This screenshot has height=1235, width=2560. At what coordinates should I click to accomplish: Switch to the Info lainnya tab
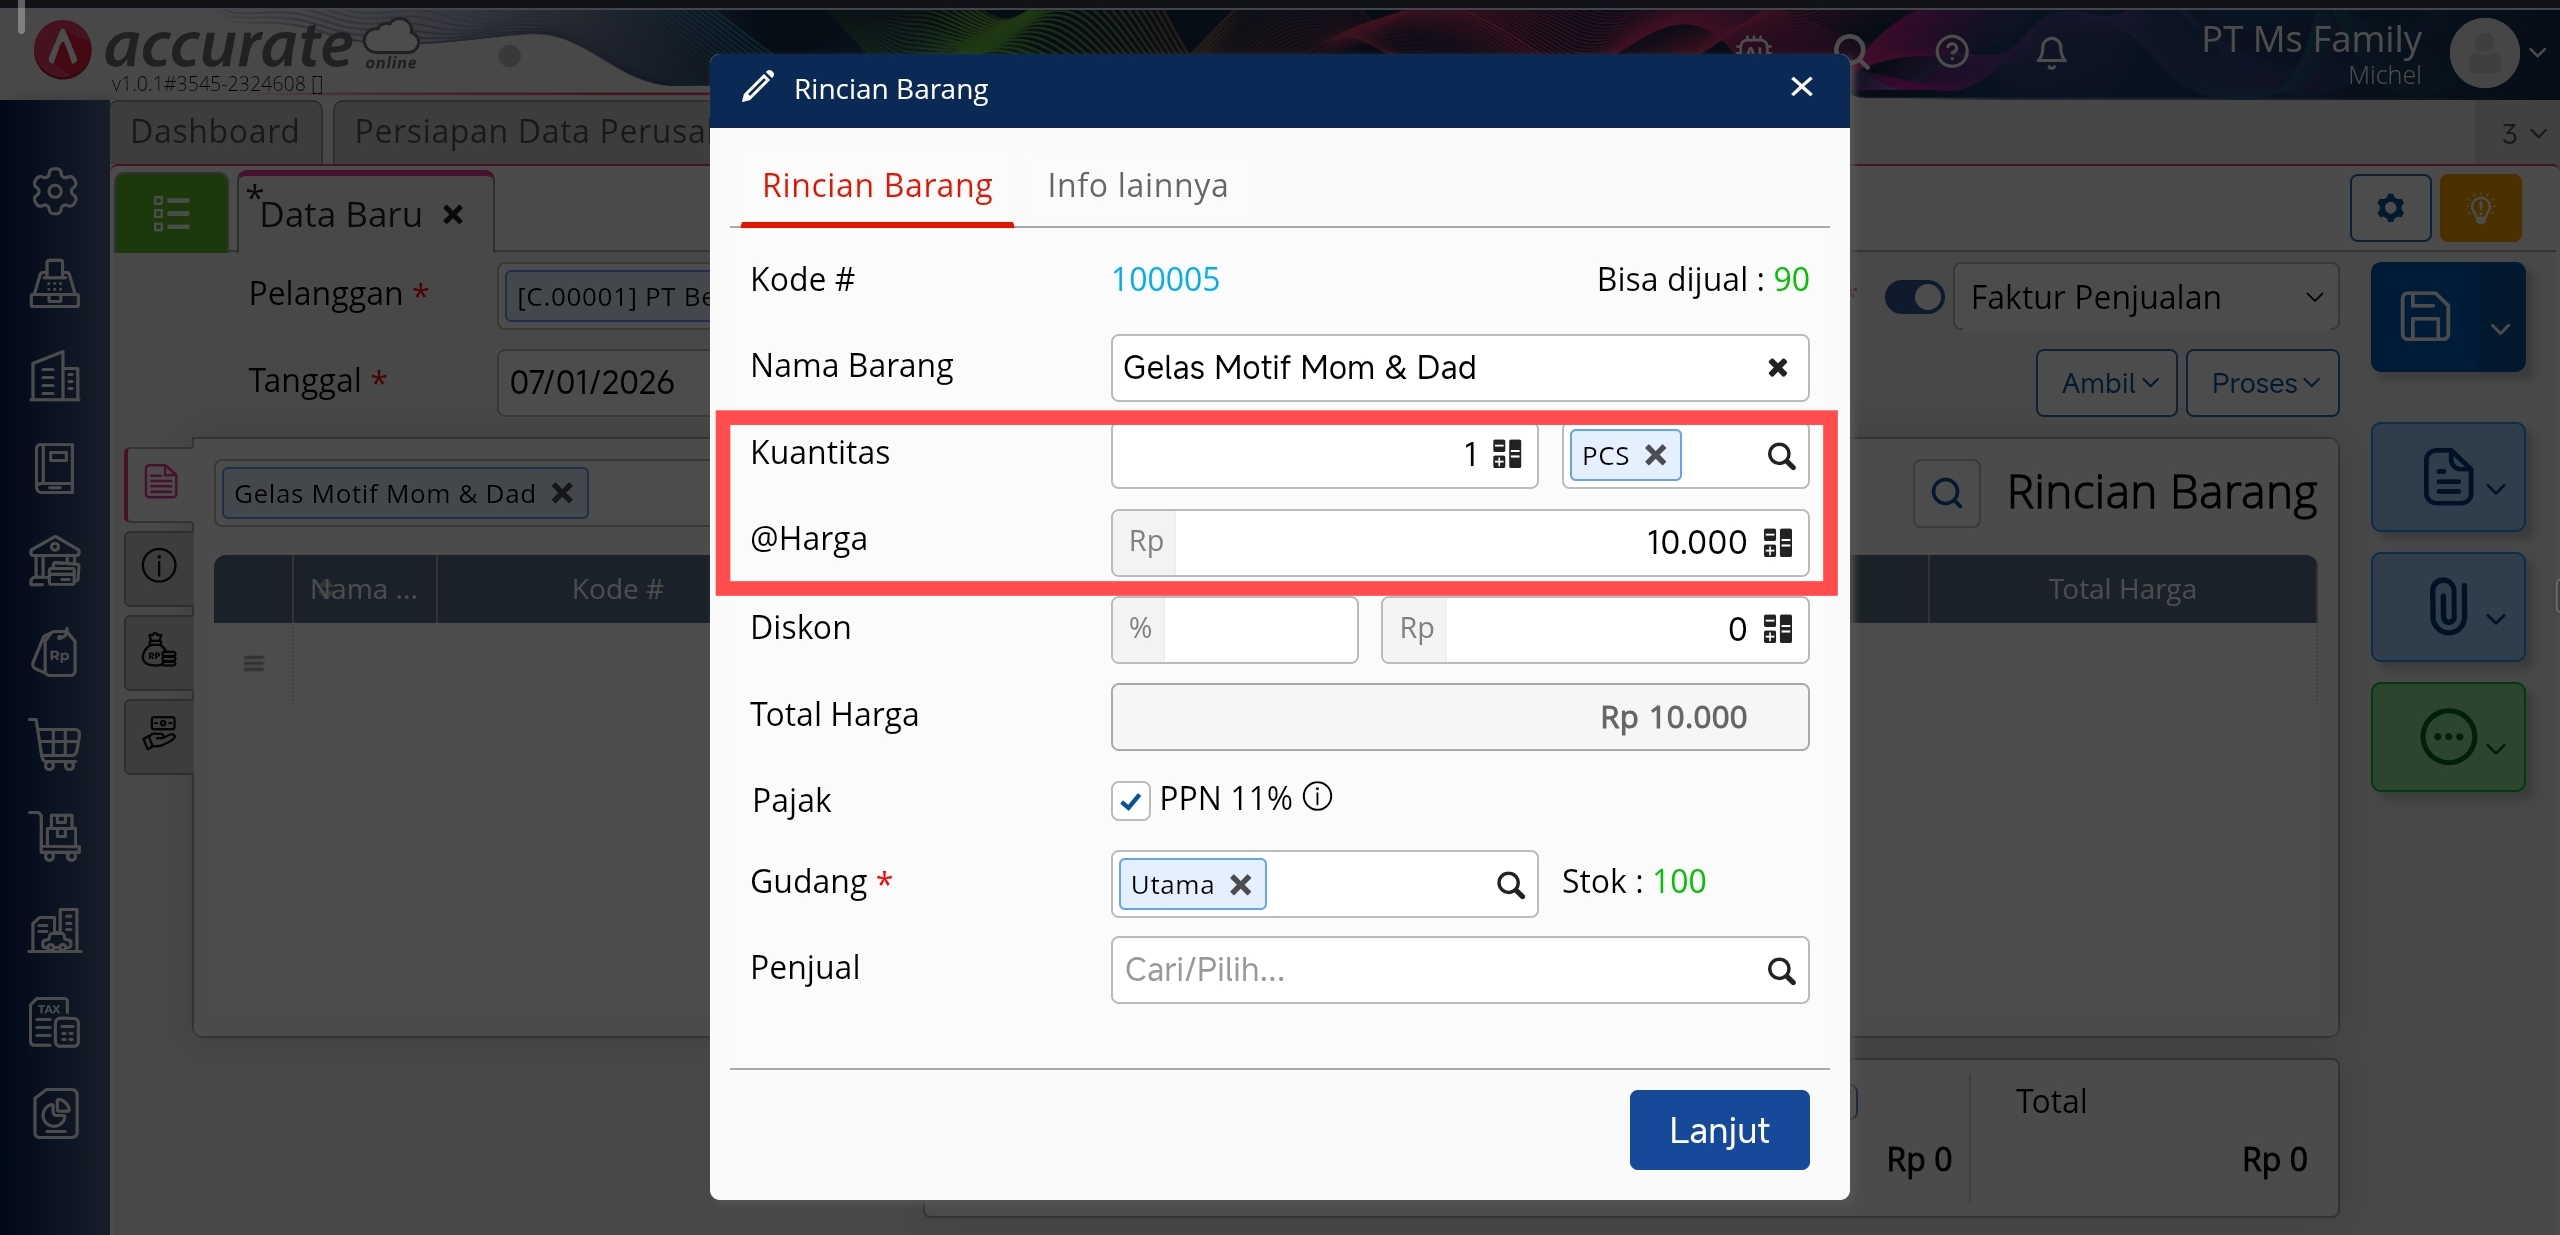1137,186
